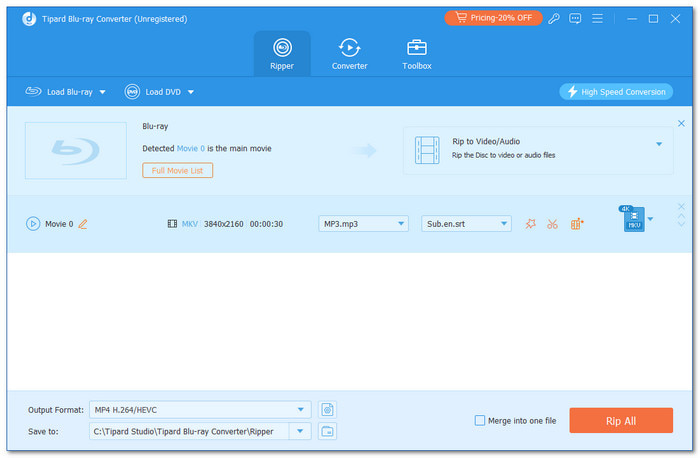The width and height of the screenshot is (700, 458).
Task: Open the hamburger menu icon
Action: [x=597, y=18]
